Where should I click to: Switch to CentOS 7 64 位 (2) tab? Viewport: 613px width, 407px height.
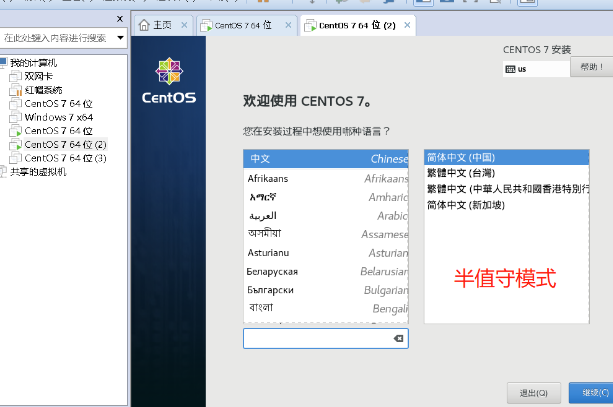pyautogui.click(x=357, y=25)
